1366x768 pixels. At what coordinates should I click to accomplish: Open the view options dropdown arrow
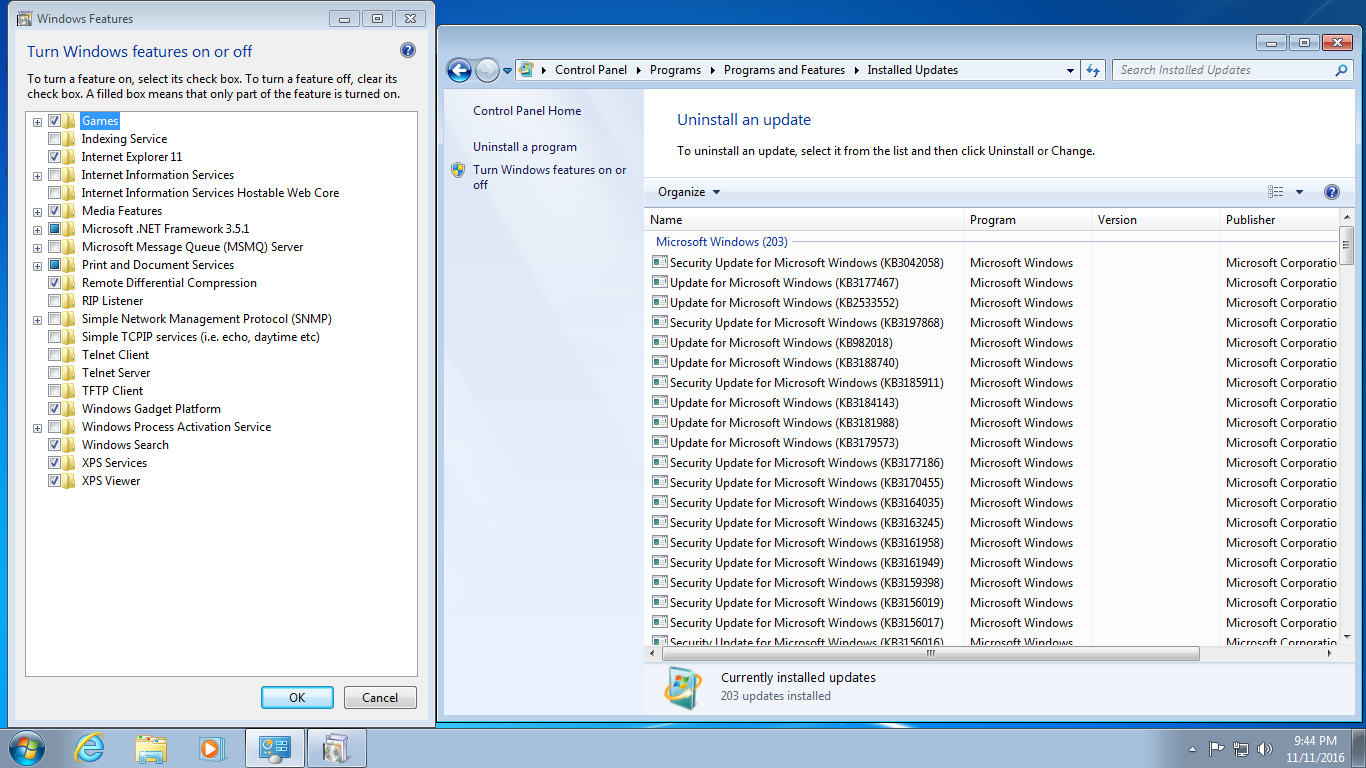click(1299, 192)
